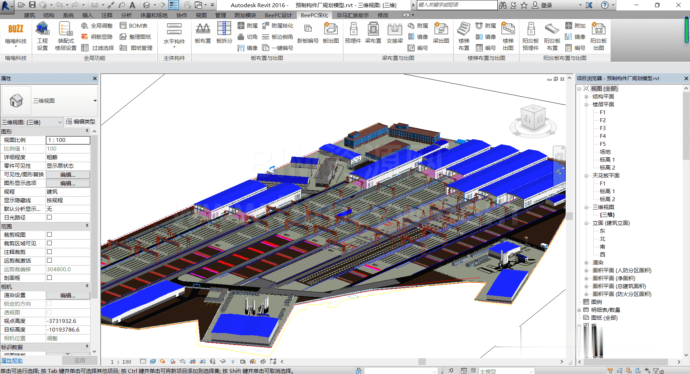Open the 分析 ribbon tab
This screenshot has height=374, width=690.
[126, 15]
